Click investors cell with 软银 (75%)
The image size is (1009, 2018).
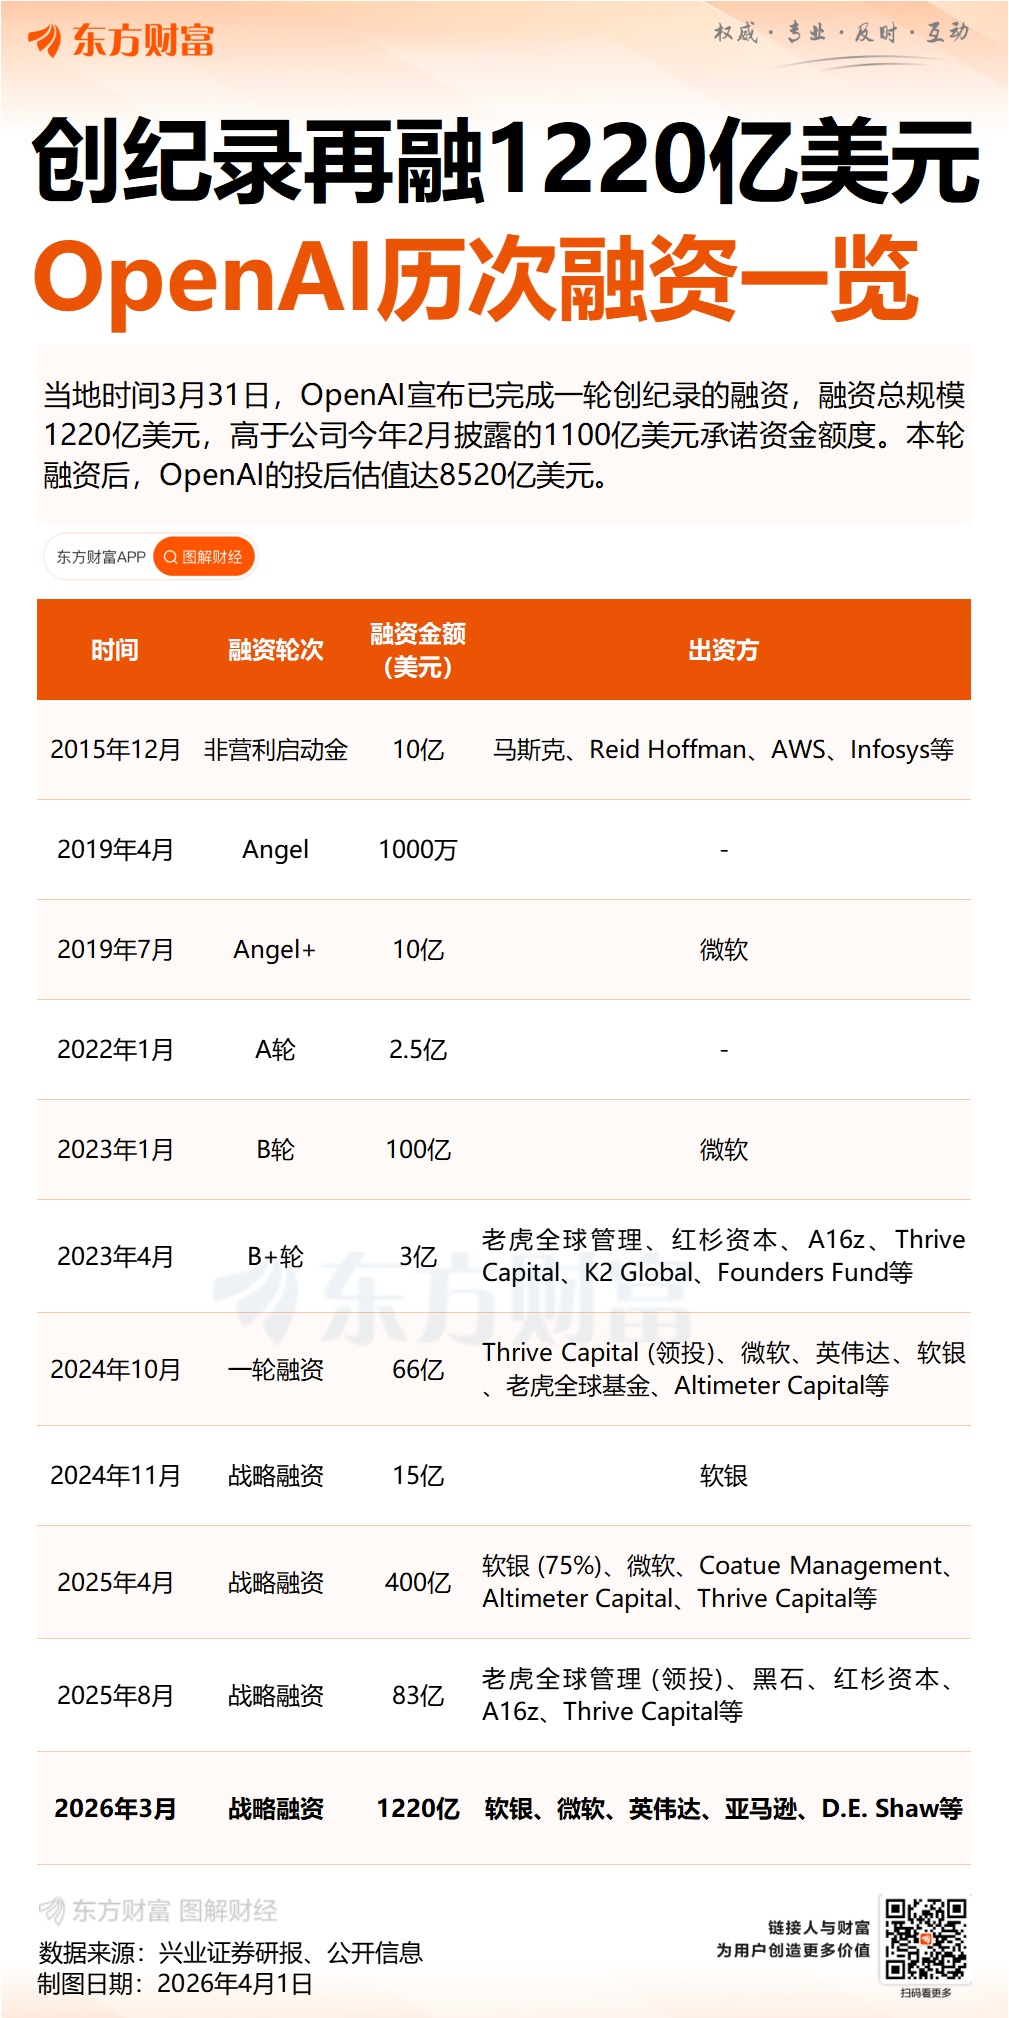point(720,1582)
